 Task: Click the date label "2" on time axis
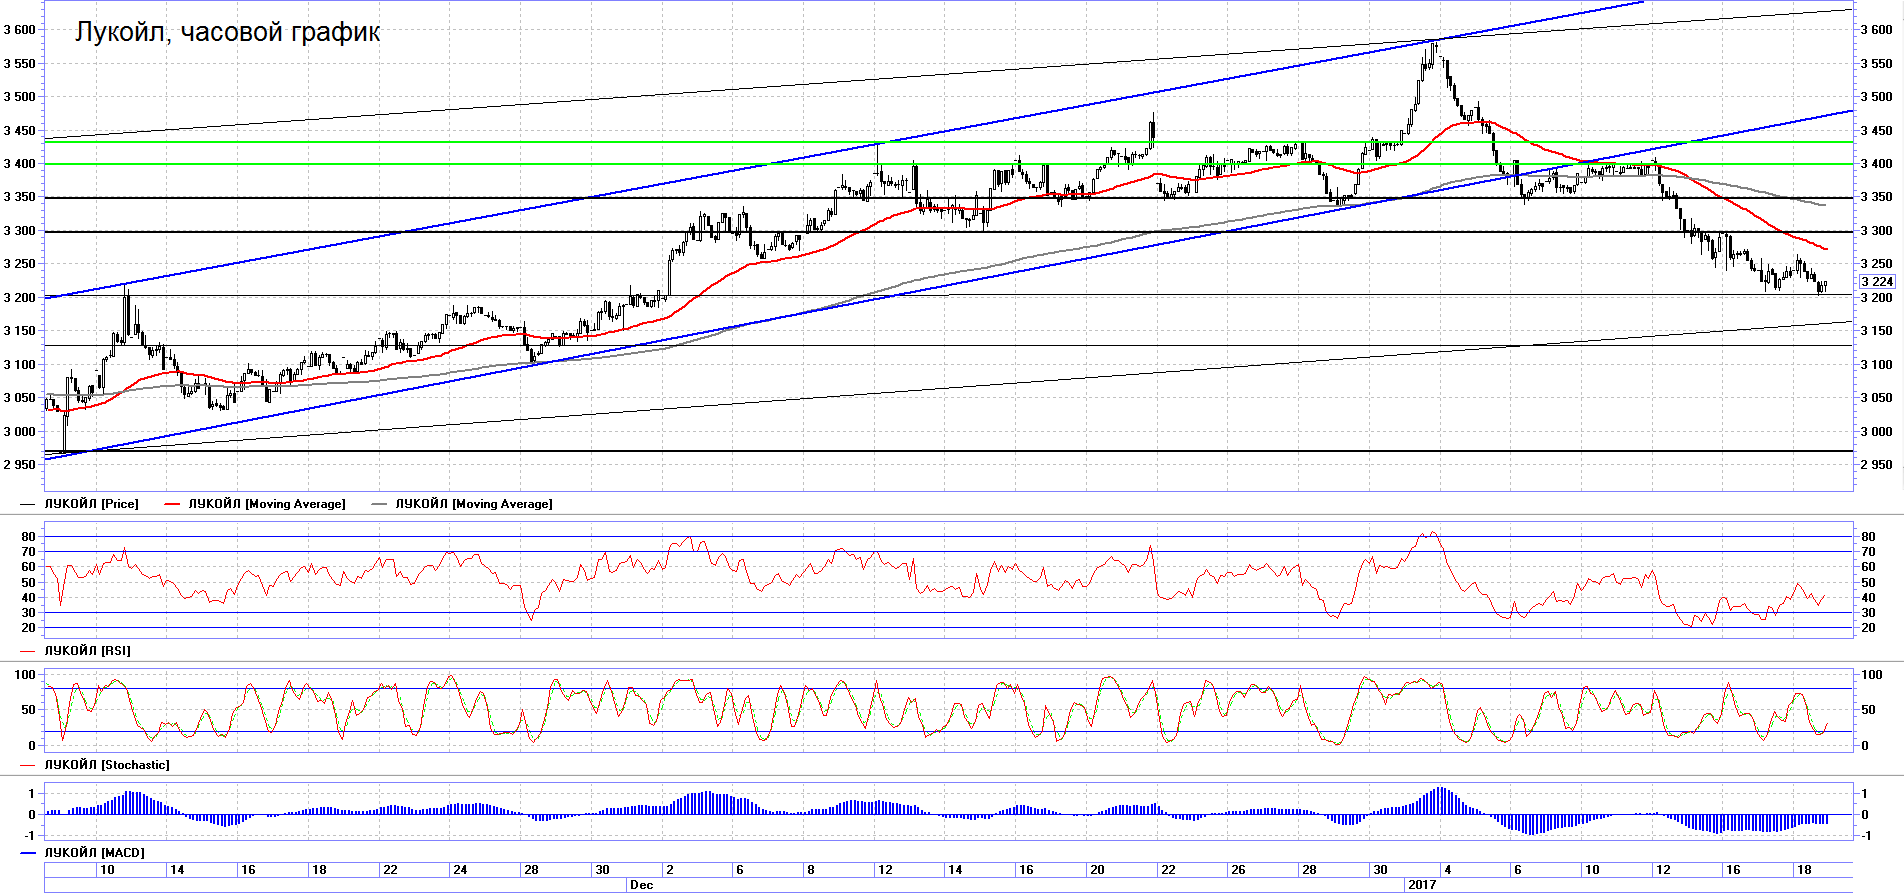coord(670,870)
